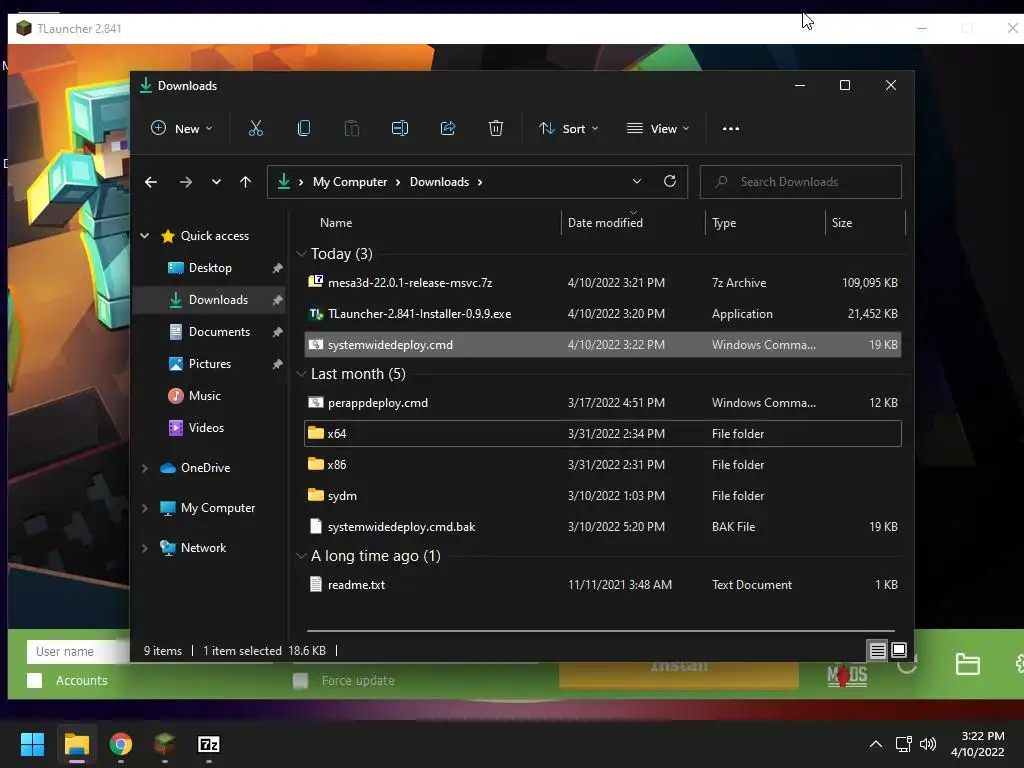Go back with the left arrow button

(x=151, y=182)
